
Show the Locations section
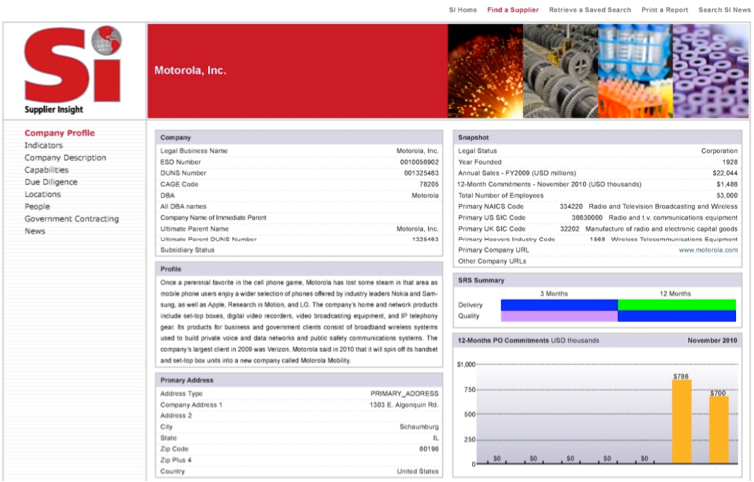(42, 194)
